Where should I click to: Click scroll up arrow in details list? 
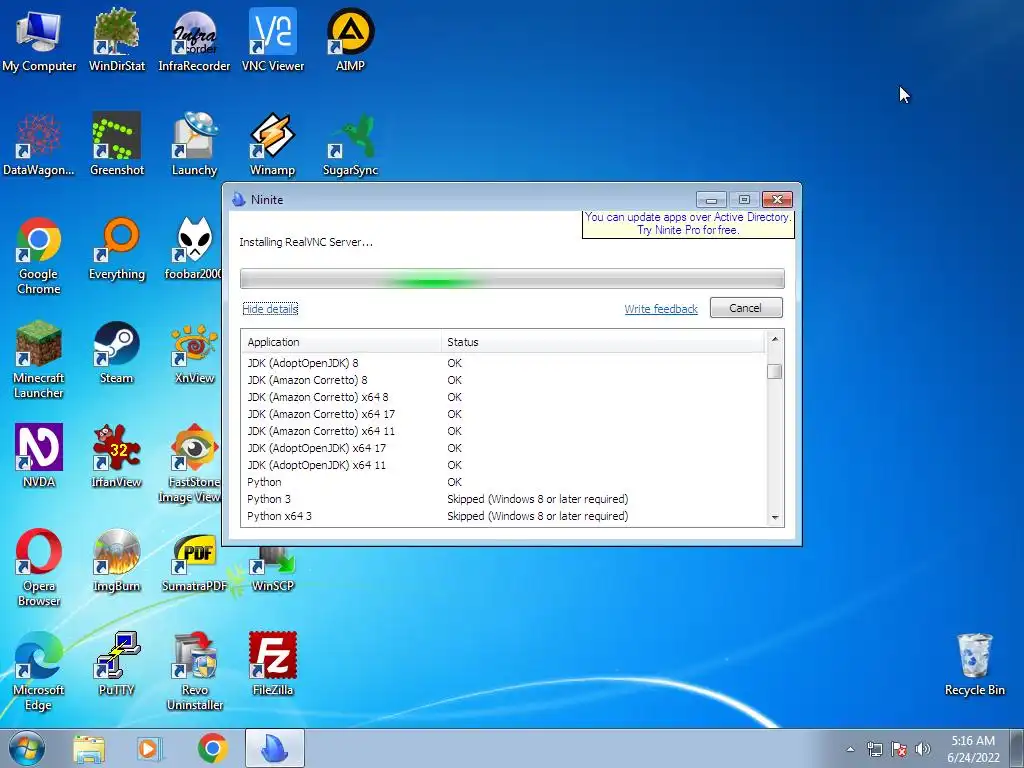pos(775,339)
